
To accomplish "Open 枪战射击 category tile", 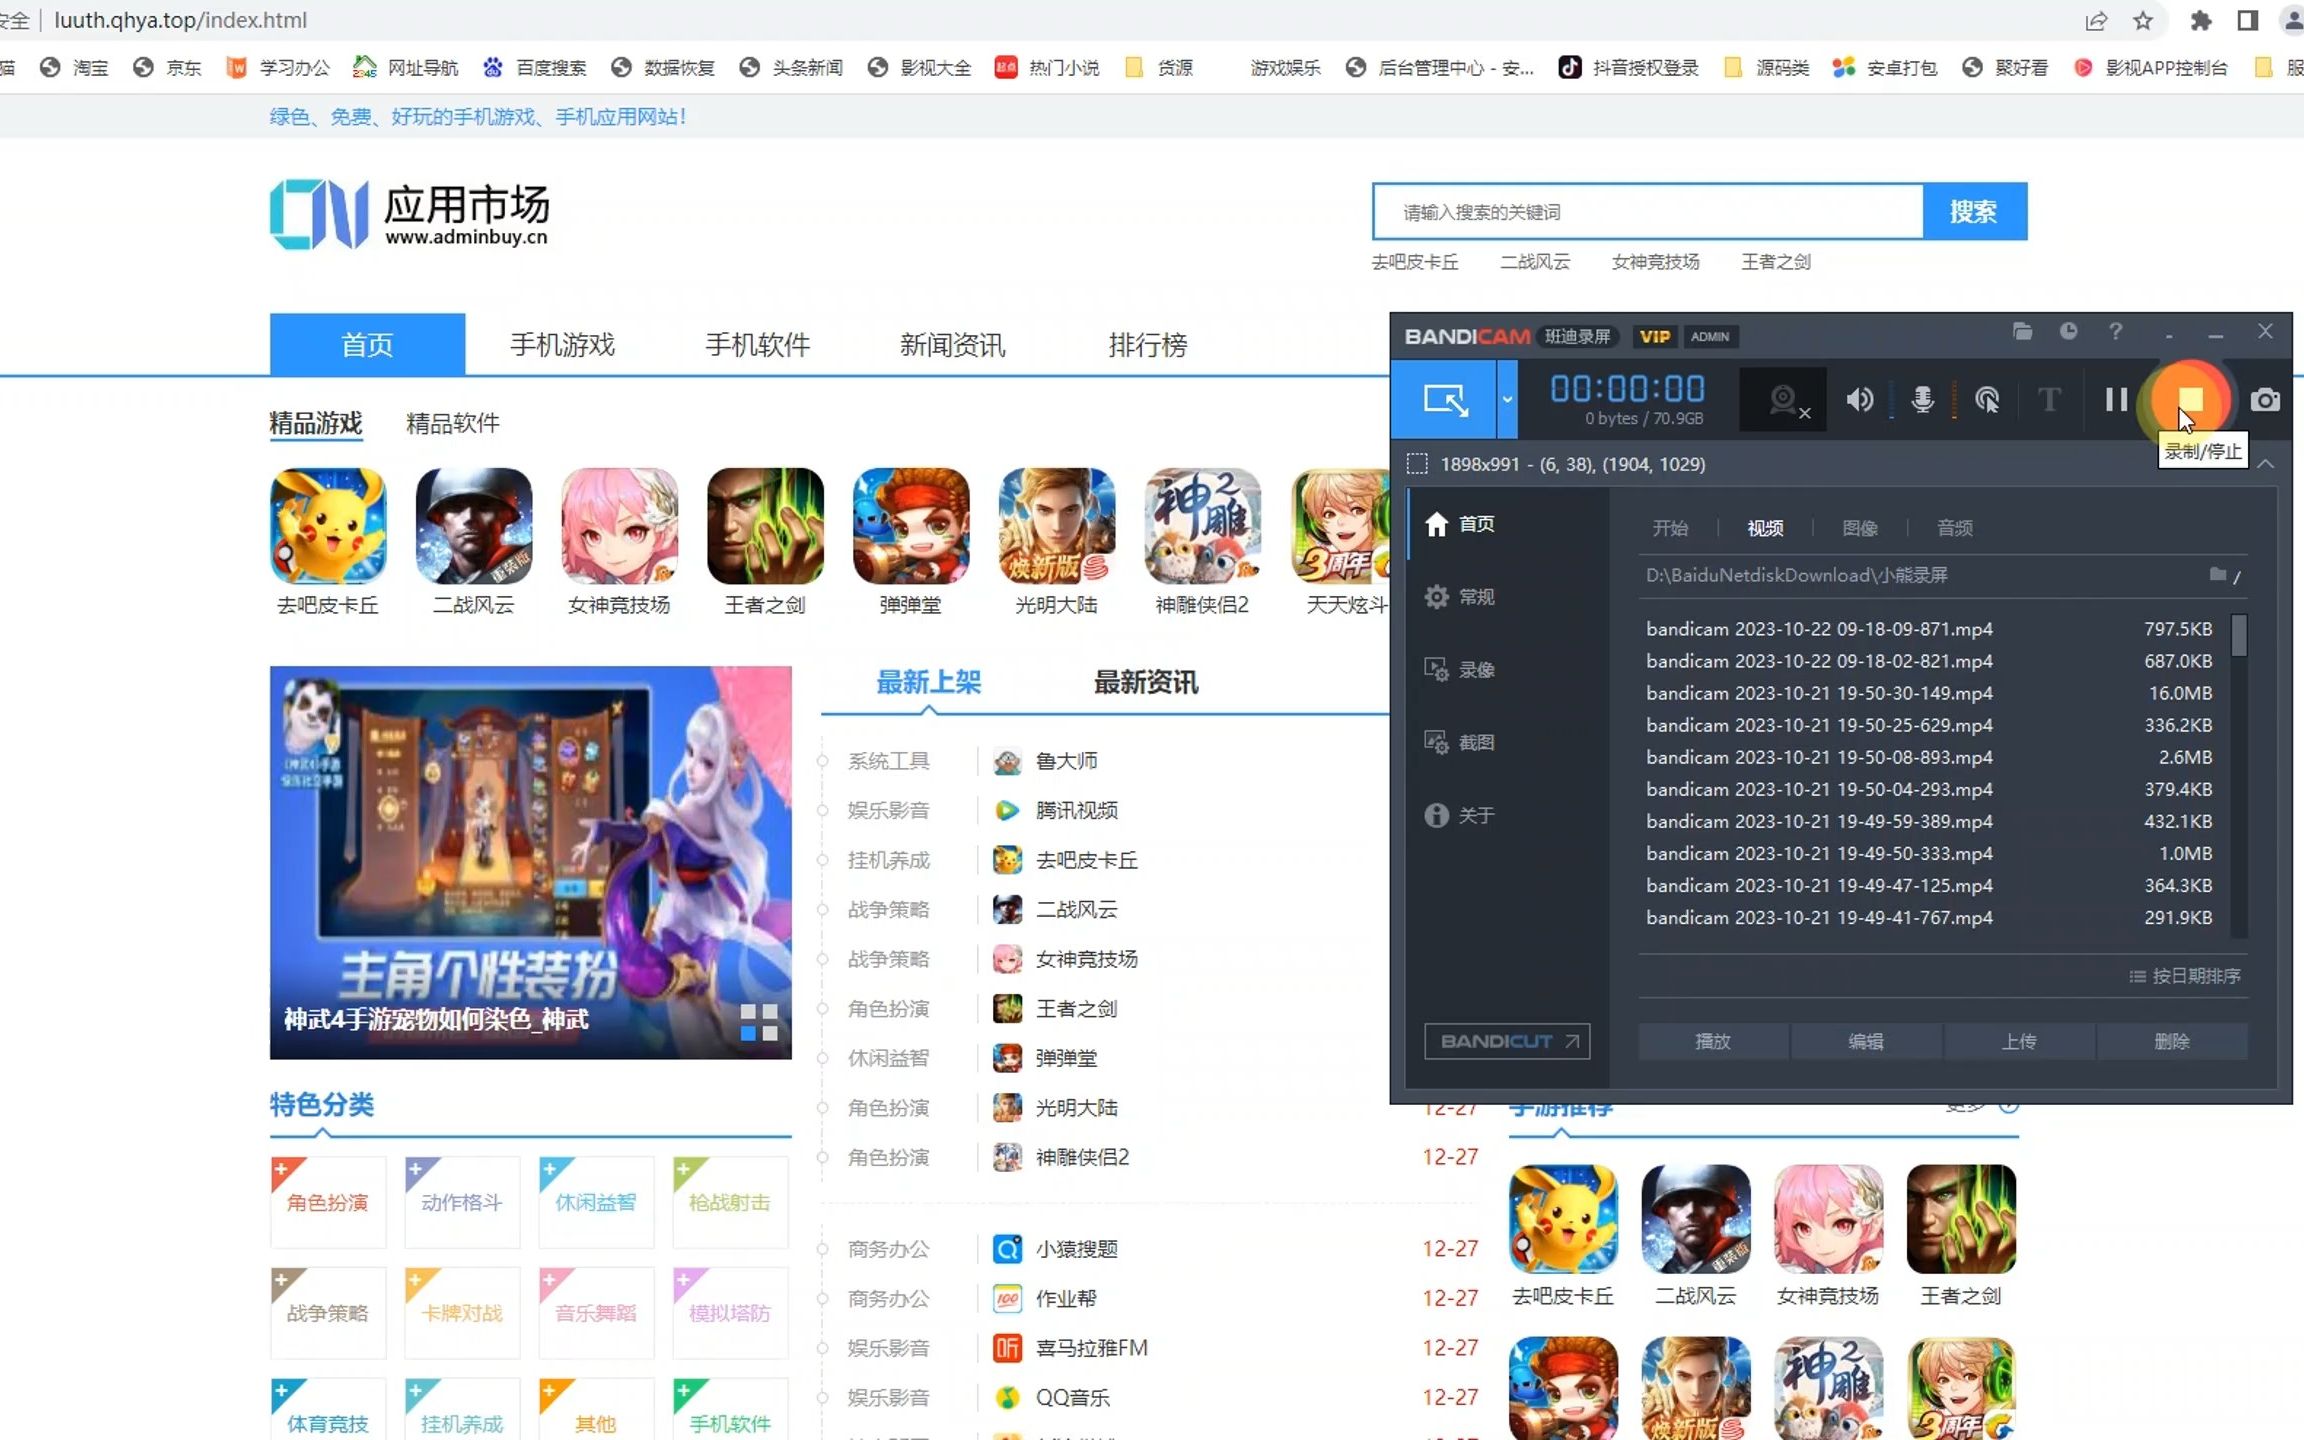I will (730, 1202).
